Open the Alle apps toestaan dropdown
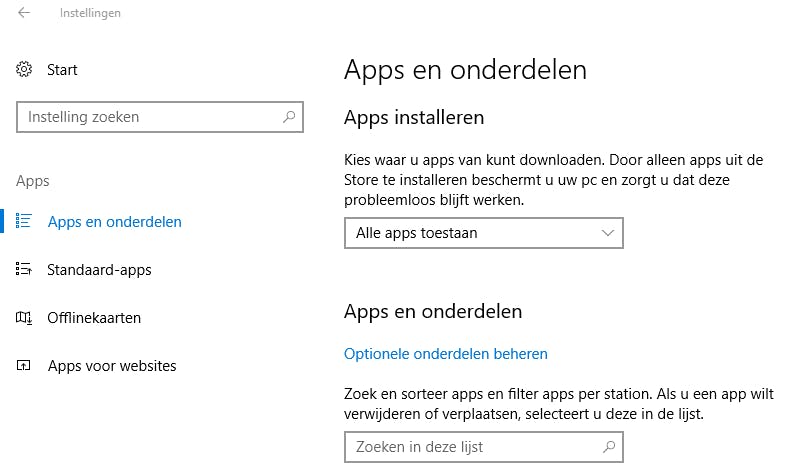This screenshot has width=798, height=471. click(x=483, y=233)
